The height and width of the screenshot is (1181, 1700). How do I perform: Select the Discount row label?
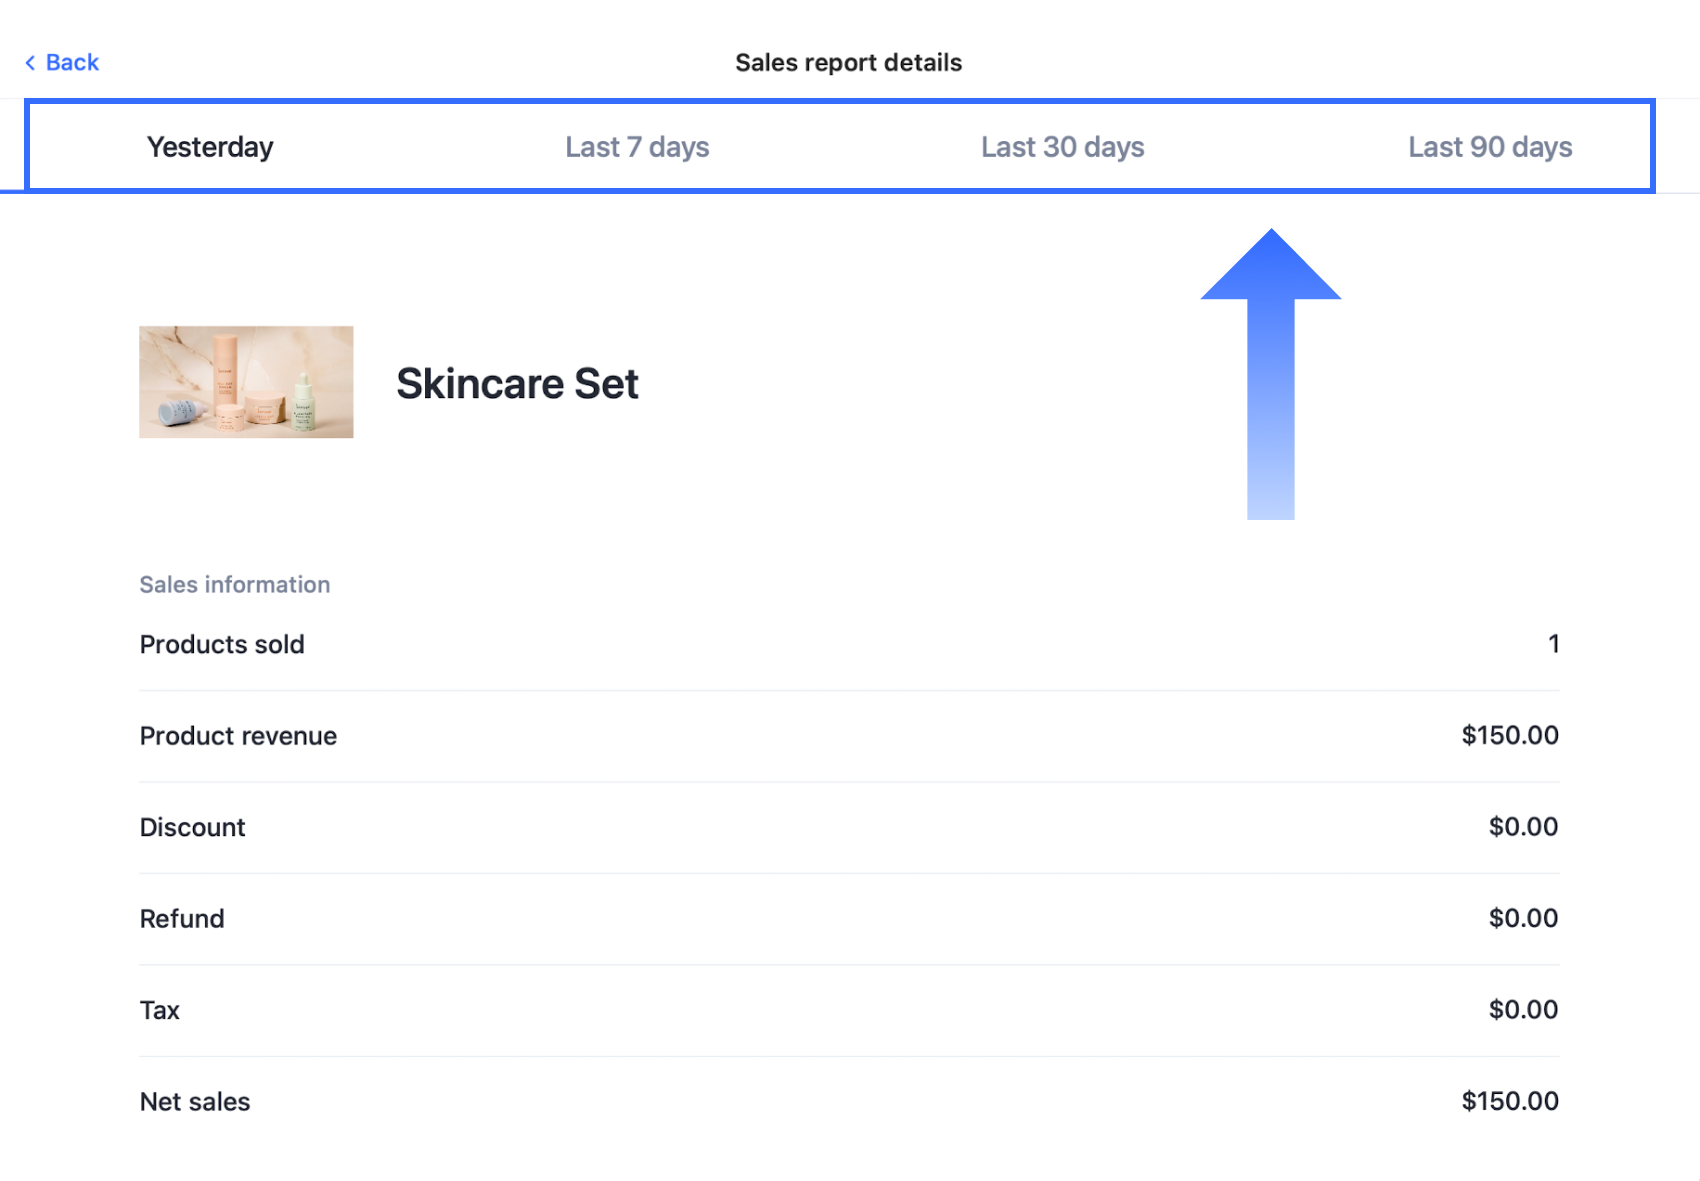click(192, 827)
